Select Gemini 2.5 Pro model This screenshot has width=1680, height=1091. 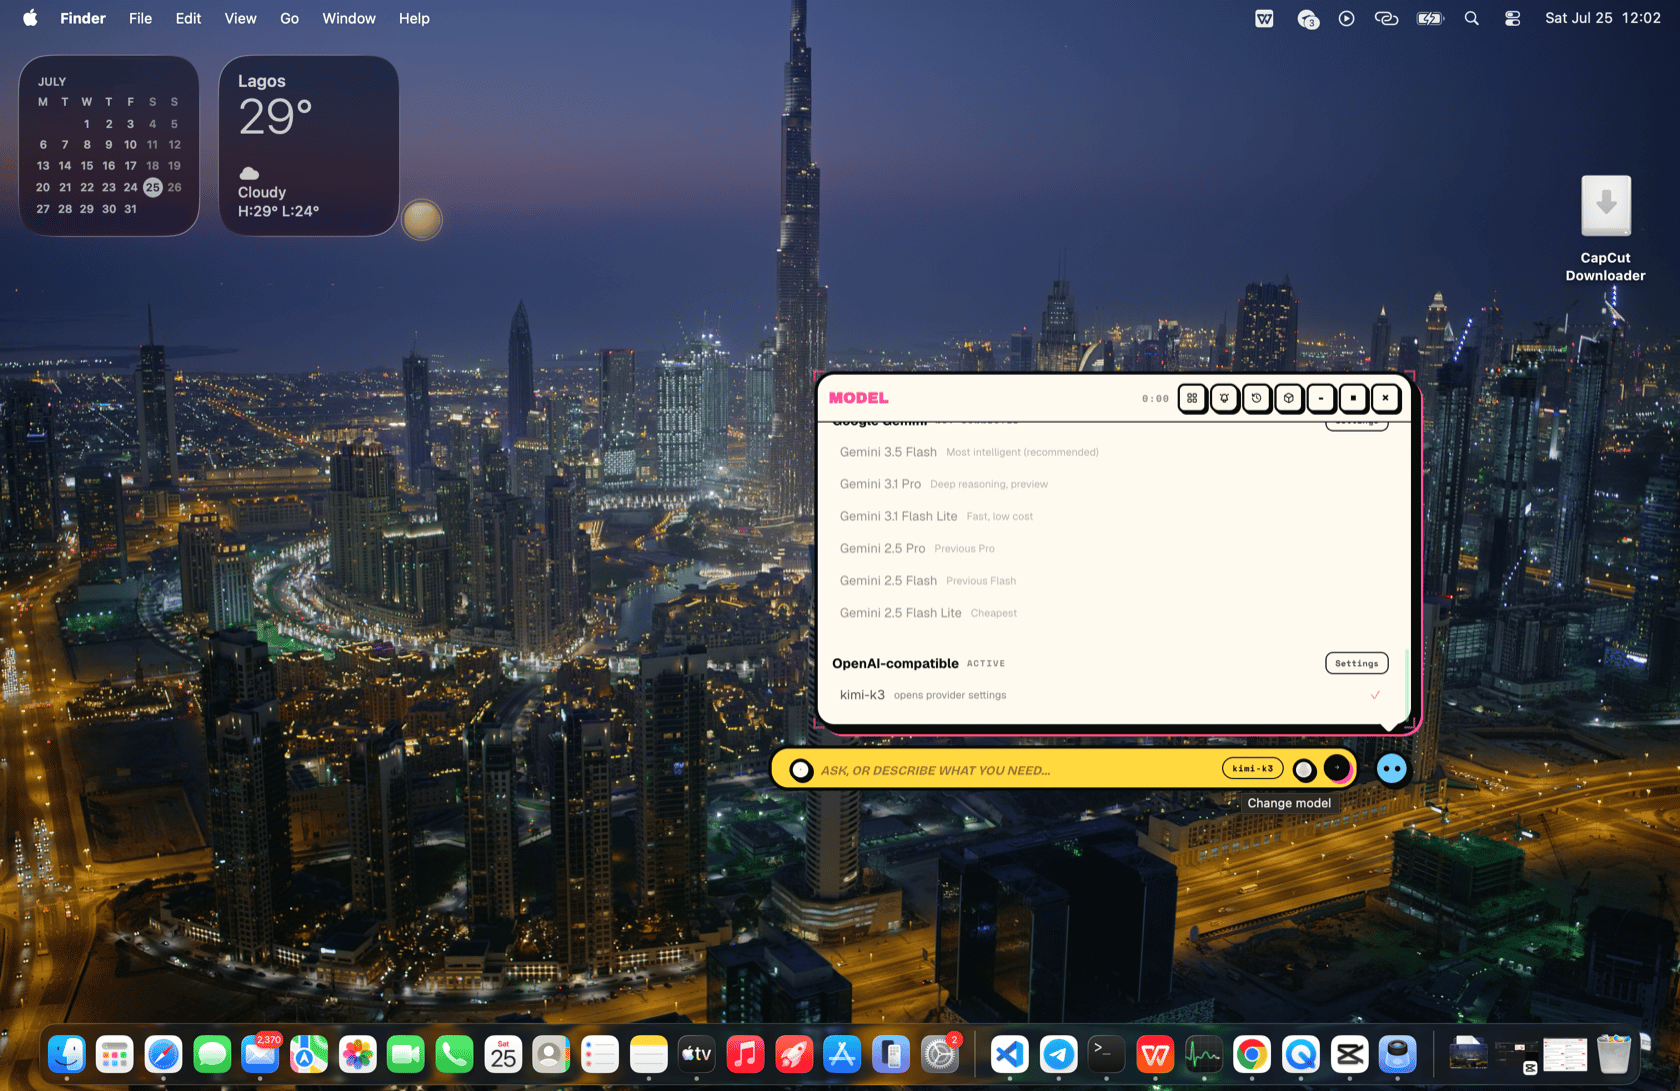tap(1110, 548)
